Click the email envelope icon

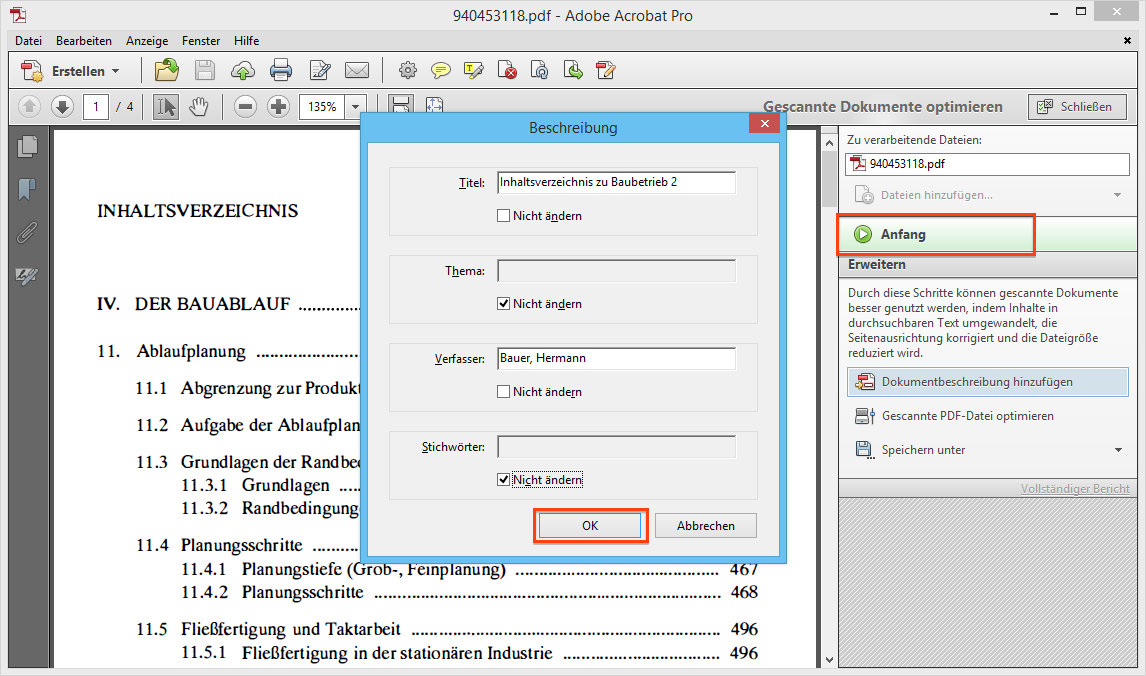click(357, 70)
